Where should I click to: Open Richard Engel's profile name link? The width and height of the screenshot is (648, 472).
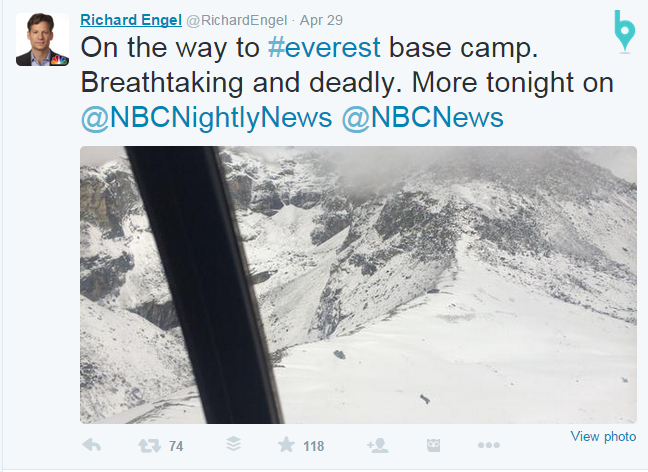(x=128, y=19)
